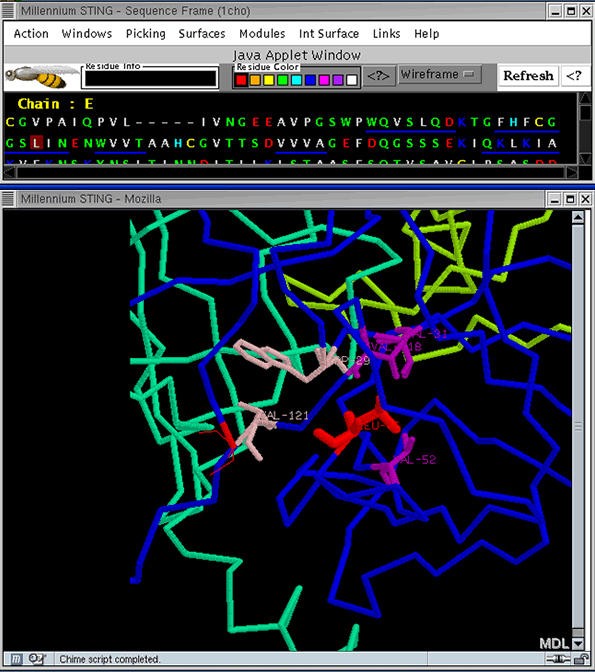Pick the blue residue color swatch

(310, 80)
